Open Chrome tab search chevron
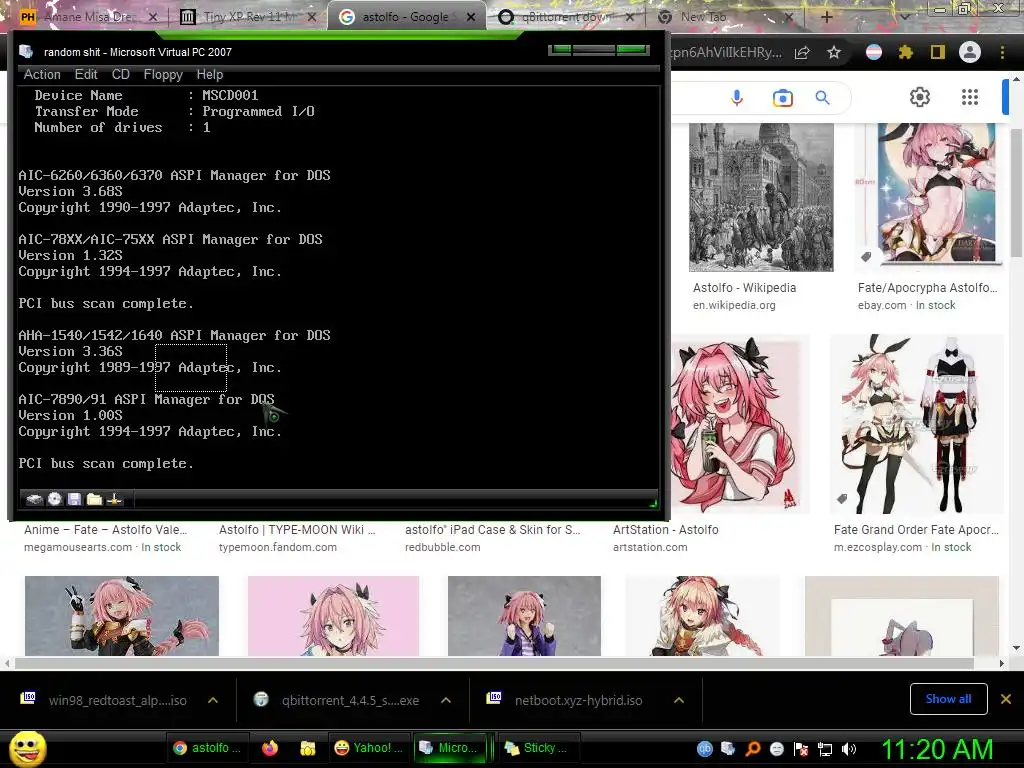The image size is (1024, 768). tap(905, 16)
